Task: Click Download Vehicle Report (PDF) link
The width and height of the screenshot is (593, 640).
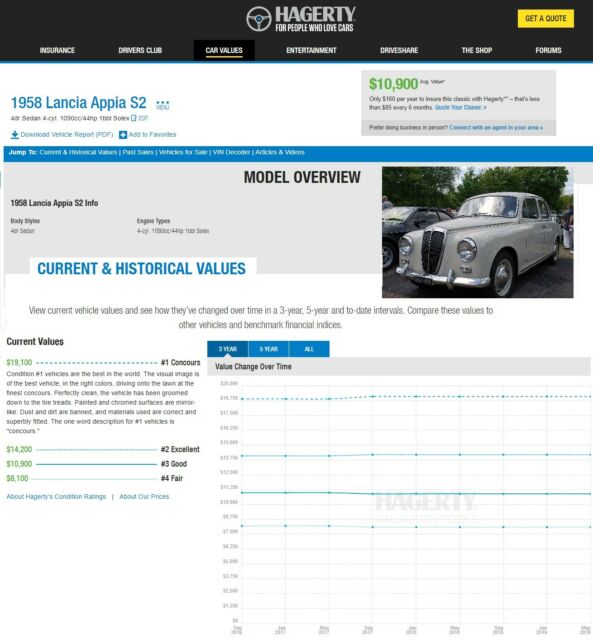Action: coord(67,135)
